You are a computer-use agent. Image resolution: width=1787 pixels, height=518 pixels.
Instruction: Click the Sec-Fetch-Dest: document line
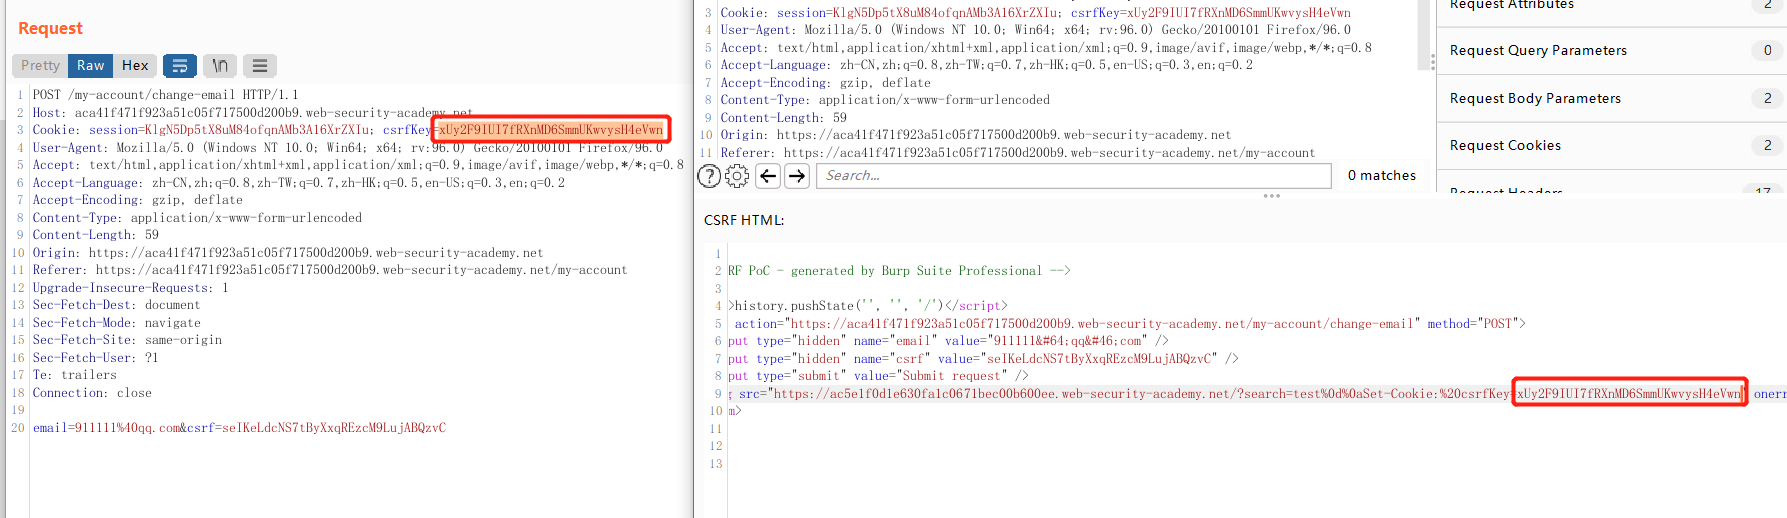click(x=116, y=305)
